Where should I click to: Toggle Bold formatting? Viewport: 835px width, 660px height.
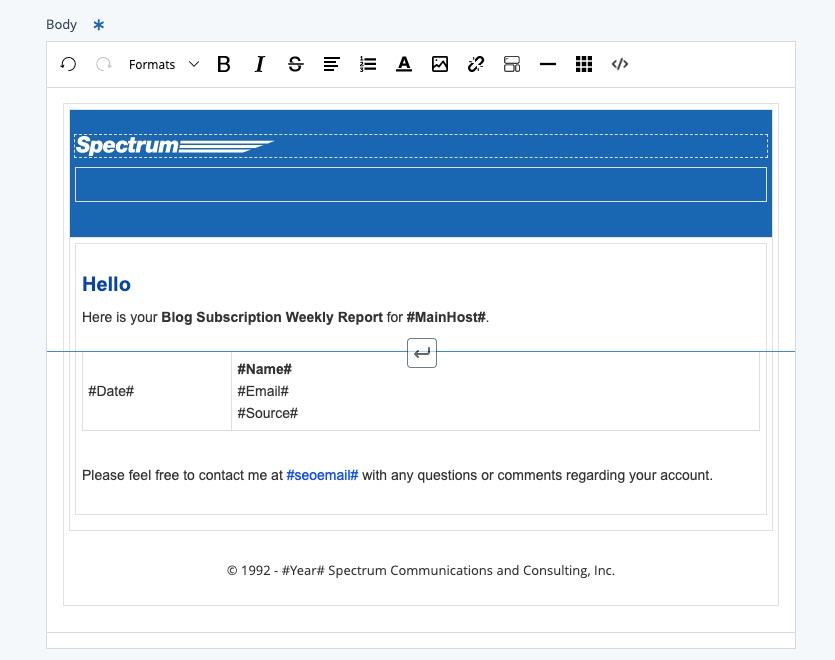pyautogui.click(x=224, y=64)
